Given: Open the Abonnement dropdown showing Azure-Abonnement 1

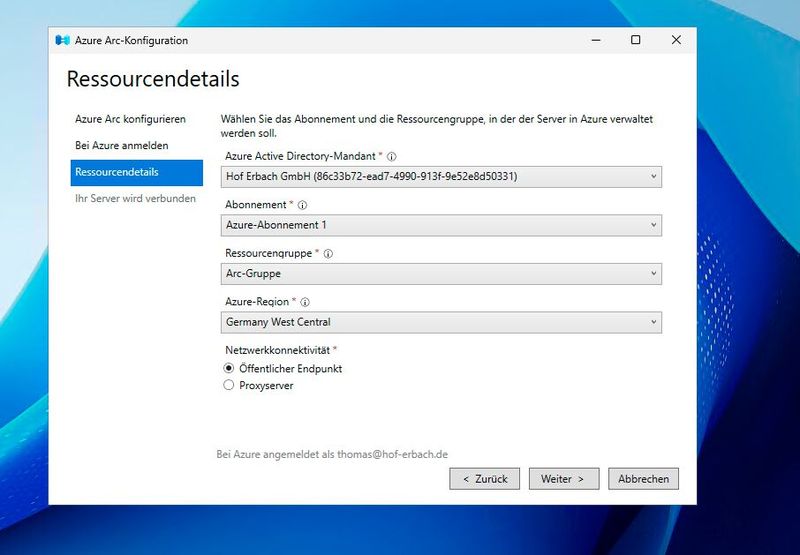Looking at the screenshot, I should tap(441, 225).
